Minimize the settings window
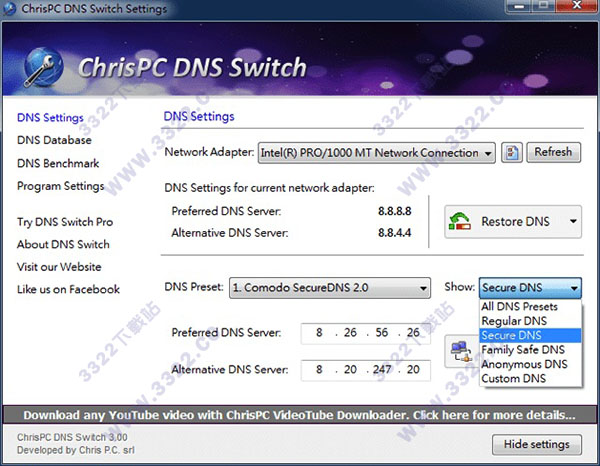 [519, 6]
